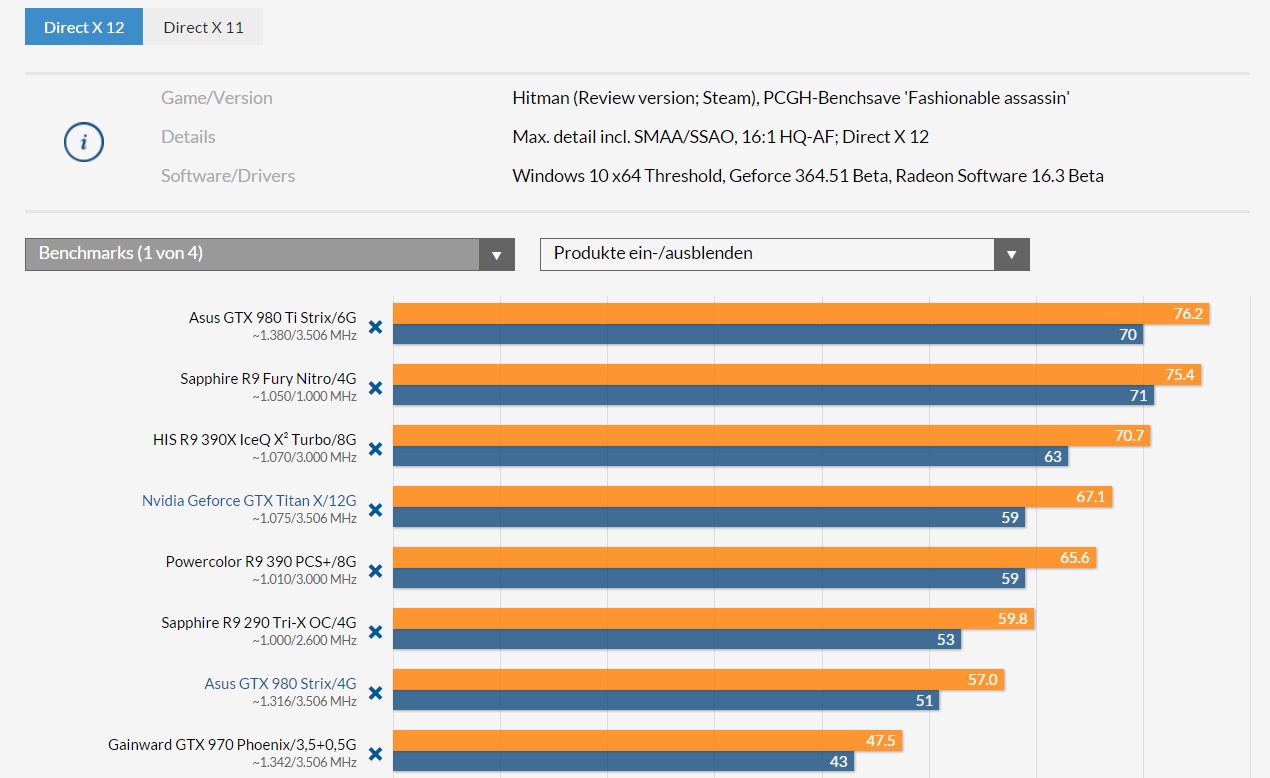Viewport: 1270px width, 778px height.
Task: Click the Sapphire R9 290 Tri-X OC/4G label
Action: tap(259, 622)
